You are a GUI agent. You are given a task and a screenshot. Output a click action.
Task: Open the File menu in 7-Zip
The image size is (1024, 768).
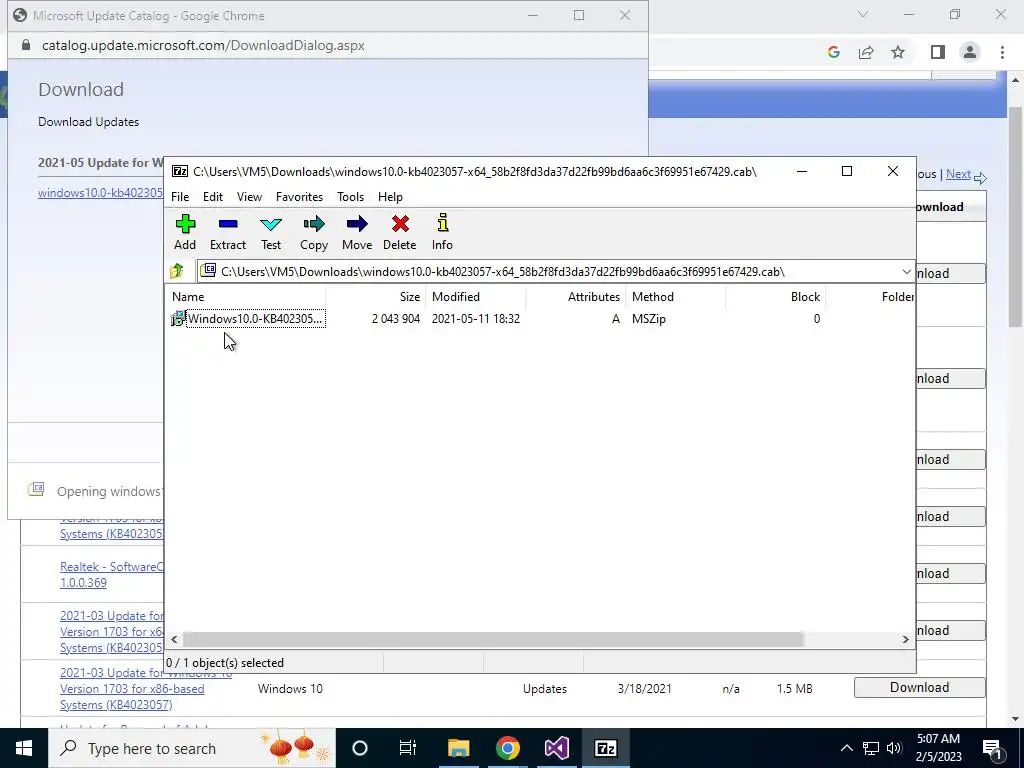click(x=180, y=197)
